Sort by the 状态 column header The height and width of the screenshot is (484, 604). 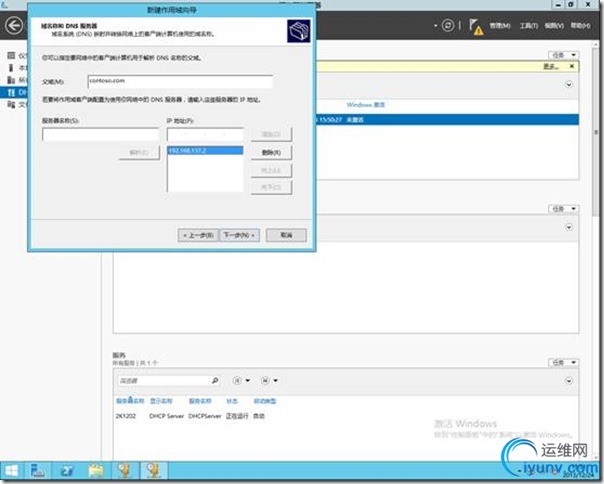click(232, 401)
